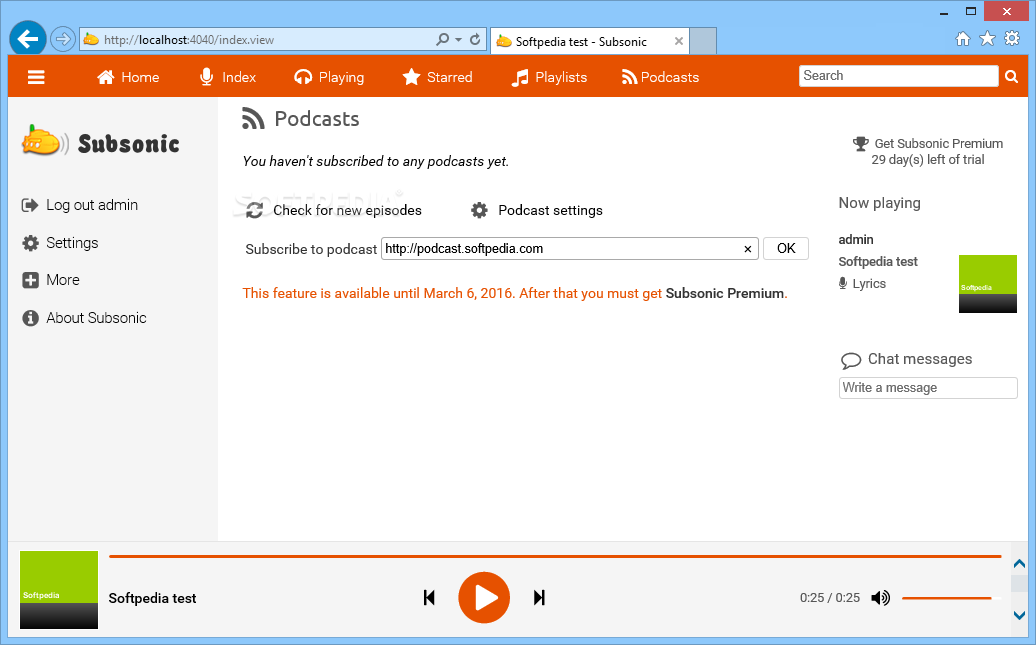This screenshot has width=1036, height=645.
Task: Click the star icon beside Starred
Action: pos(411,77)
